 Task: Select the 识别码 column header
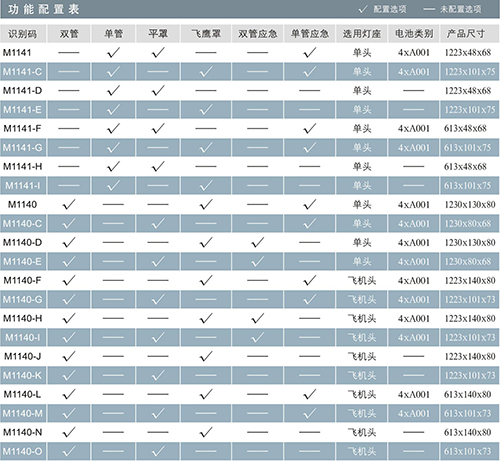pyautogui.click(x=23, y=34)
